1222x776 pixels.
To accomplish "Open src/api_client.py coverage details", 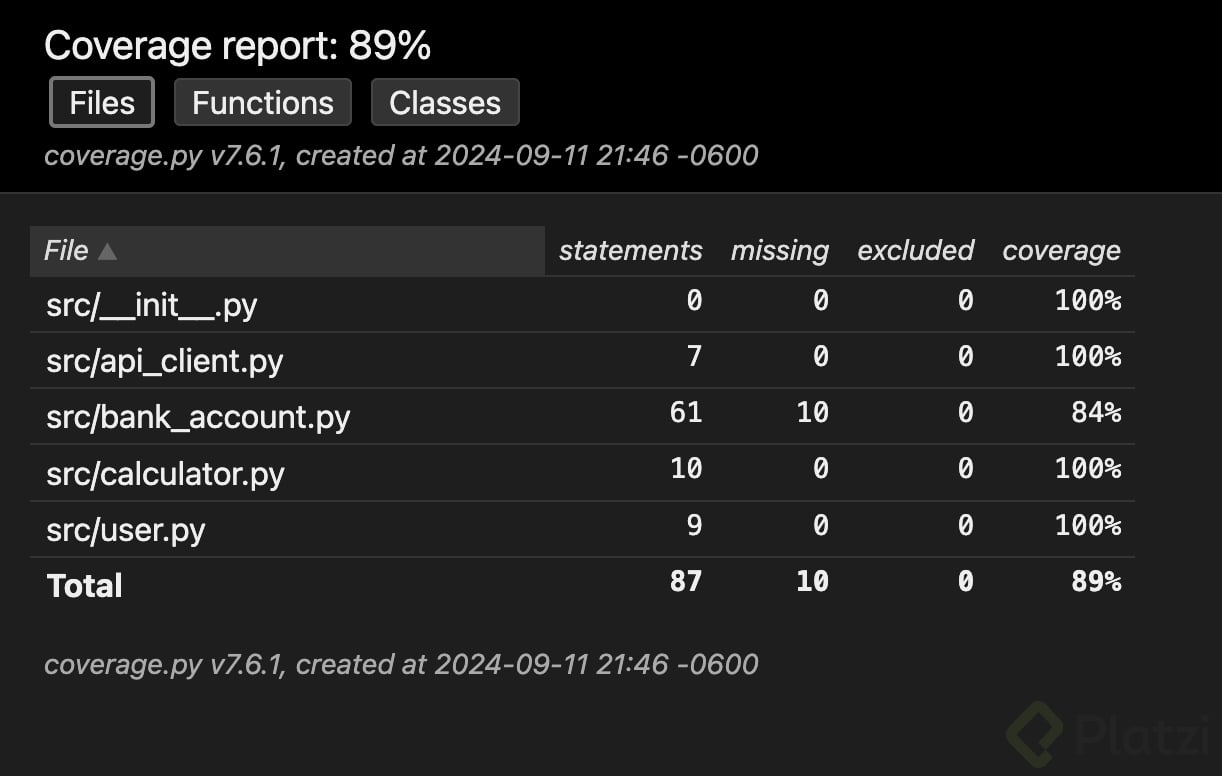I will point(165,361).
